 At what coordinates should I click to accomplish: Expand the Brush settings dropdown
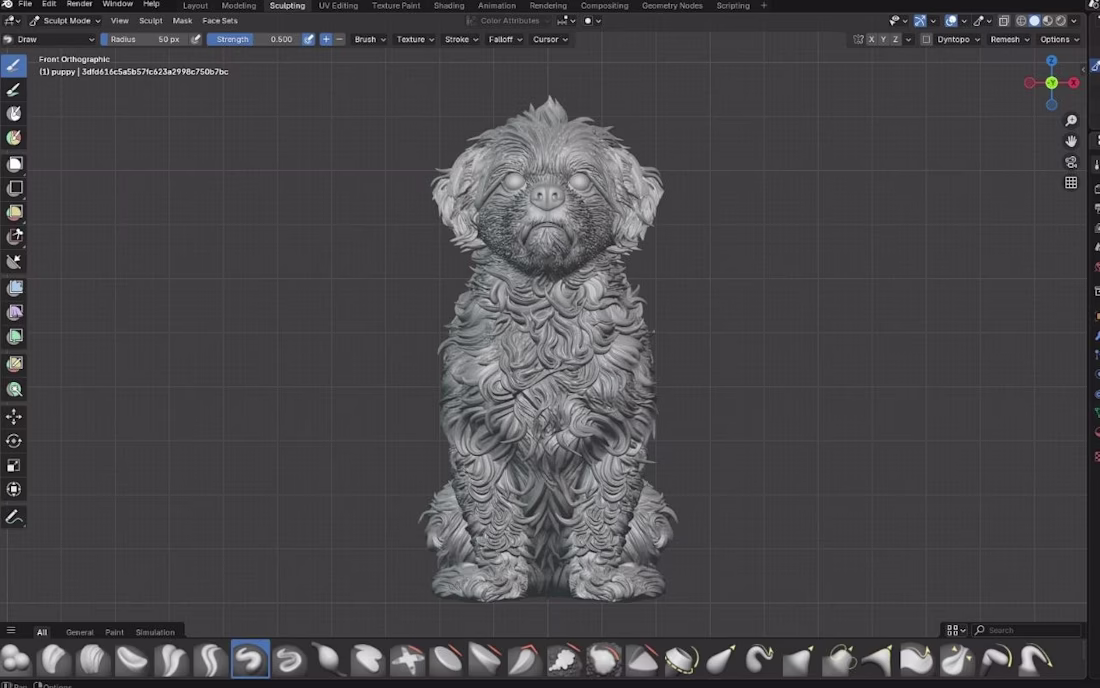pyautogui.click(x=370, y=39)
